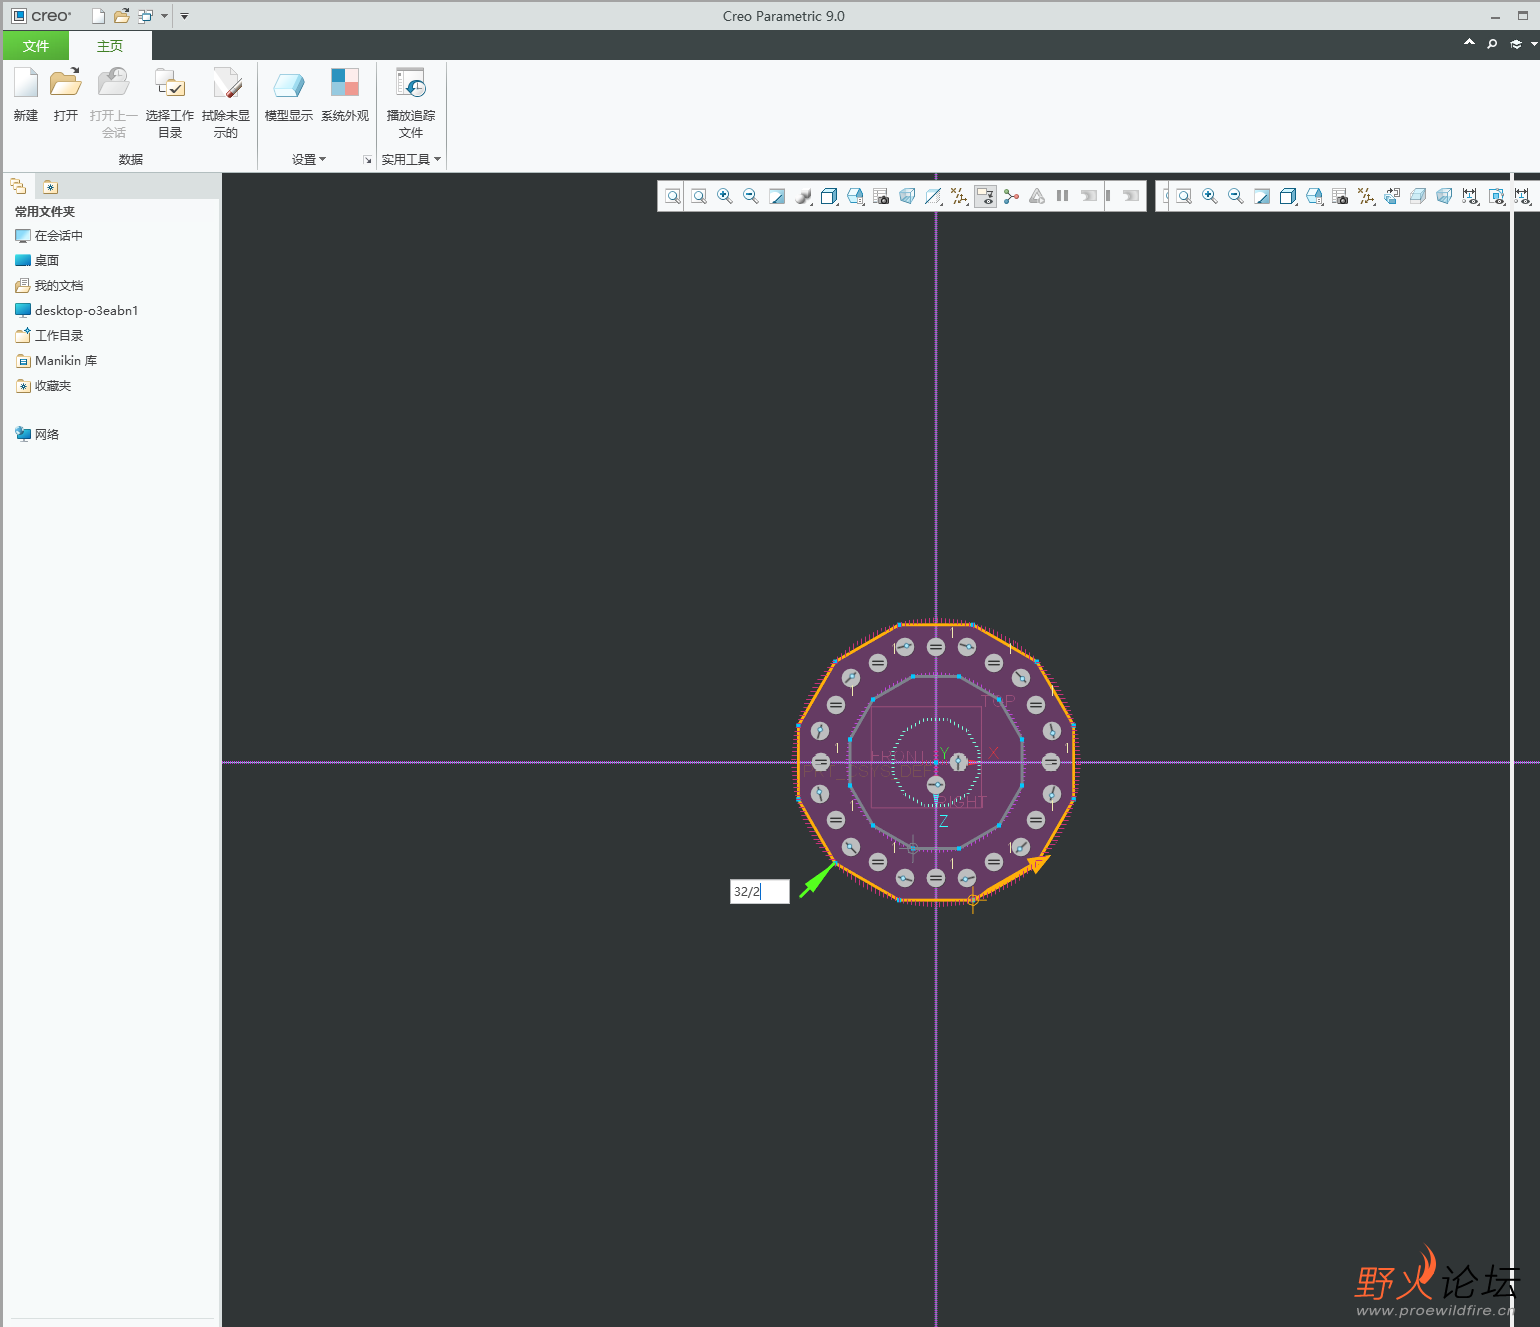Click view manager camera icon on left toolbar
1540x1327 pixels.
[881, 196]
